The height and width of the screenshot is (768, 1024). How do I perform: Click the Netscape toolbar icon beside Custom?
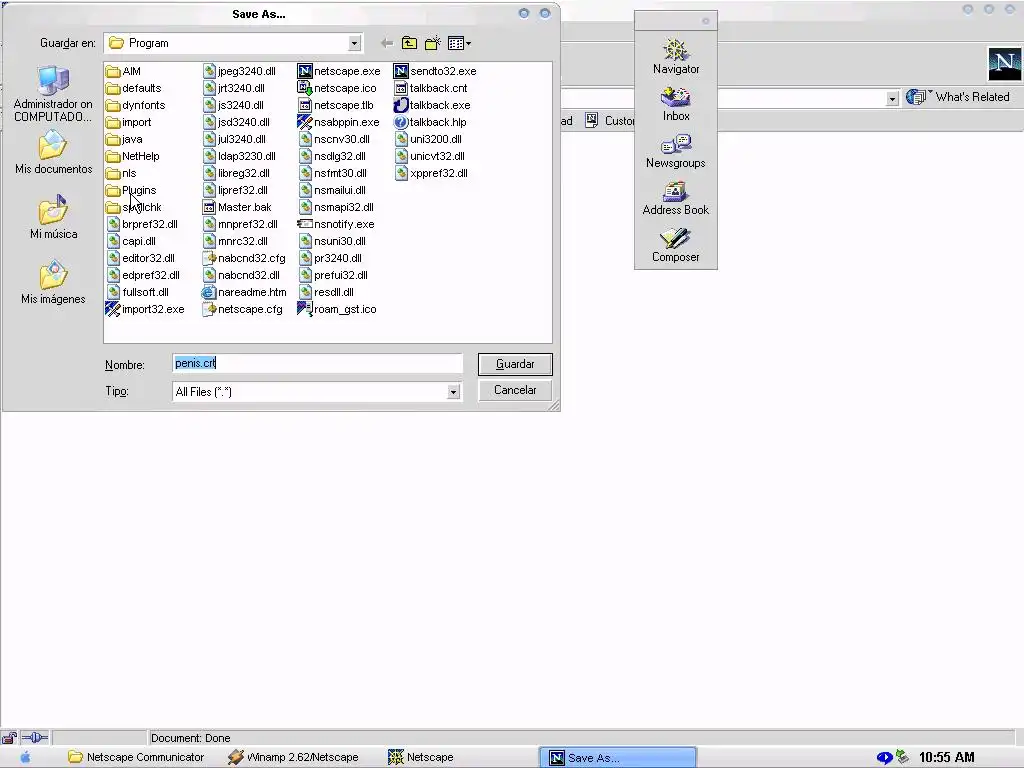[x=591, y=120]
